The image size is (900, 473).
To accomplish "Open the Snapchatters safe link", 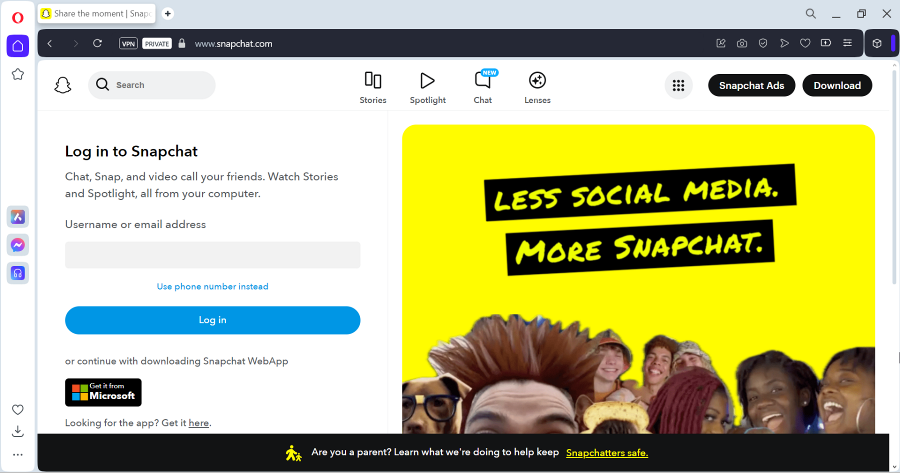I will pos(607,453).
